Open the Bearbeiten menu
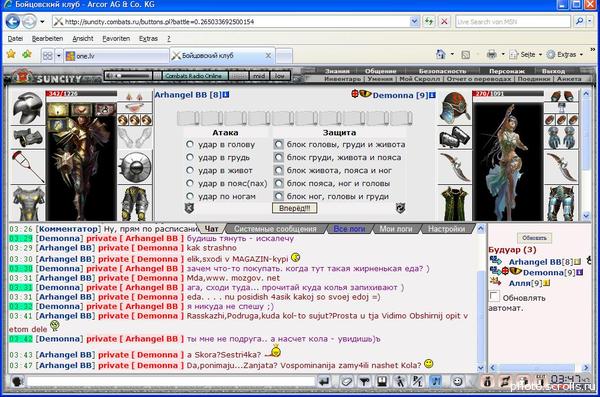Image resolution: width=600 pixels, height=397 pixels. click(x=47, y=39)
